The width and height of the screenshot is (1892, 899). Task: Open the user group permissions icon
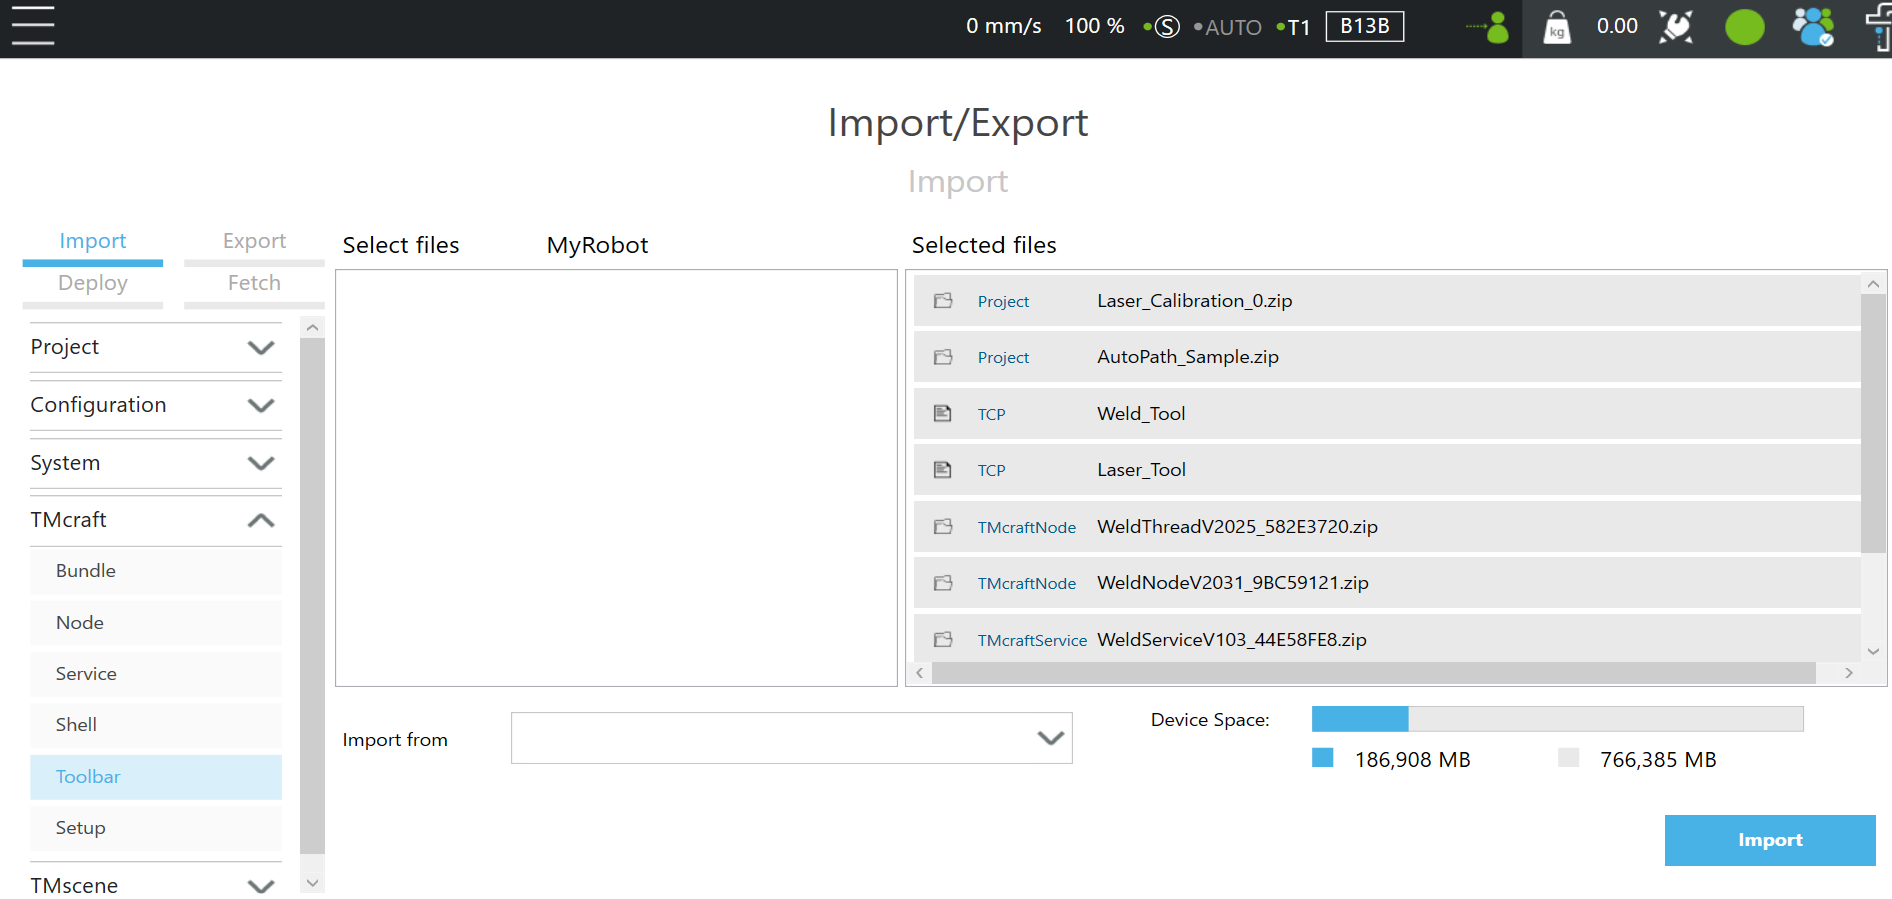1812,27
